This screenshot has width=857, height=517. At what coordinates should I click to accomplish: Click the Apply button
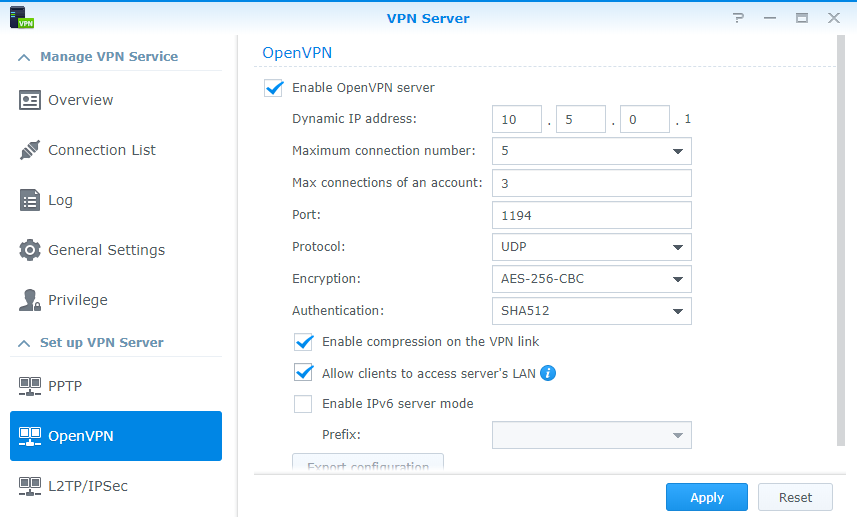(707, 497)
